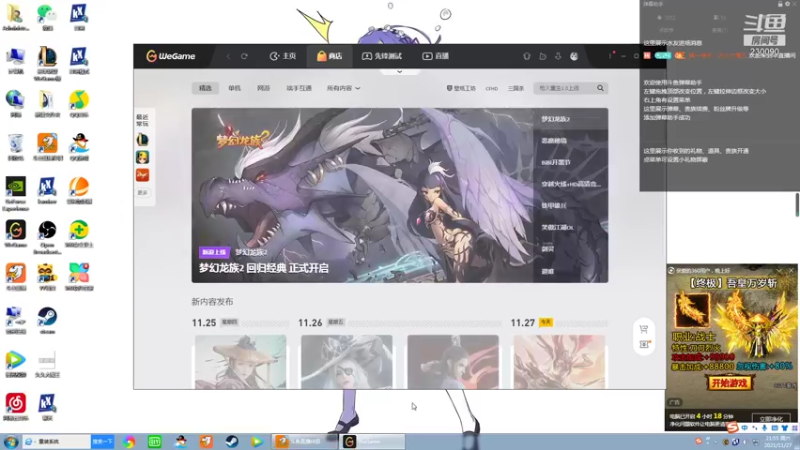
Task: Open GeForce Experience desktop shortcut
Action: point(15,193)
